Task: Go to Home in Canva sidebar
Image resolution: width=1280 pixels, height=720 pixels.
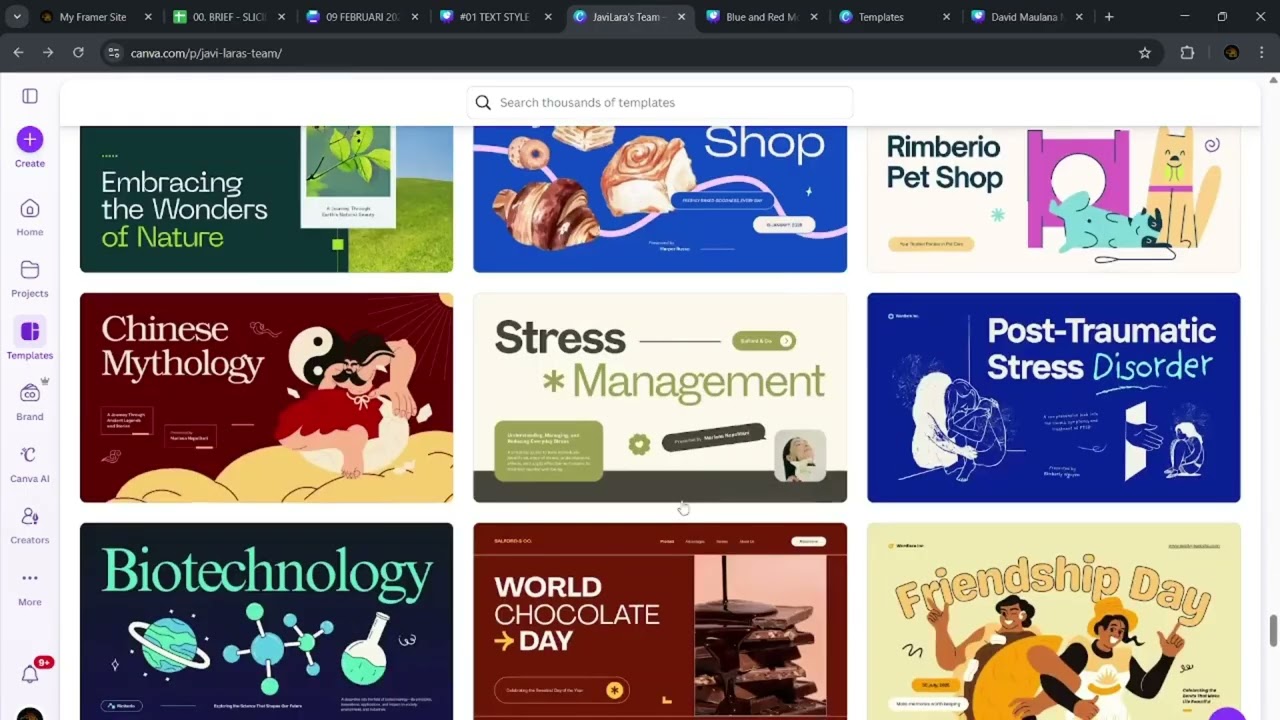Action: point(30,216)
